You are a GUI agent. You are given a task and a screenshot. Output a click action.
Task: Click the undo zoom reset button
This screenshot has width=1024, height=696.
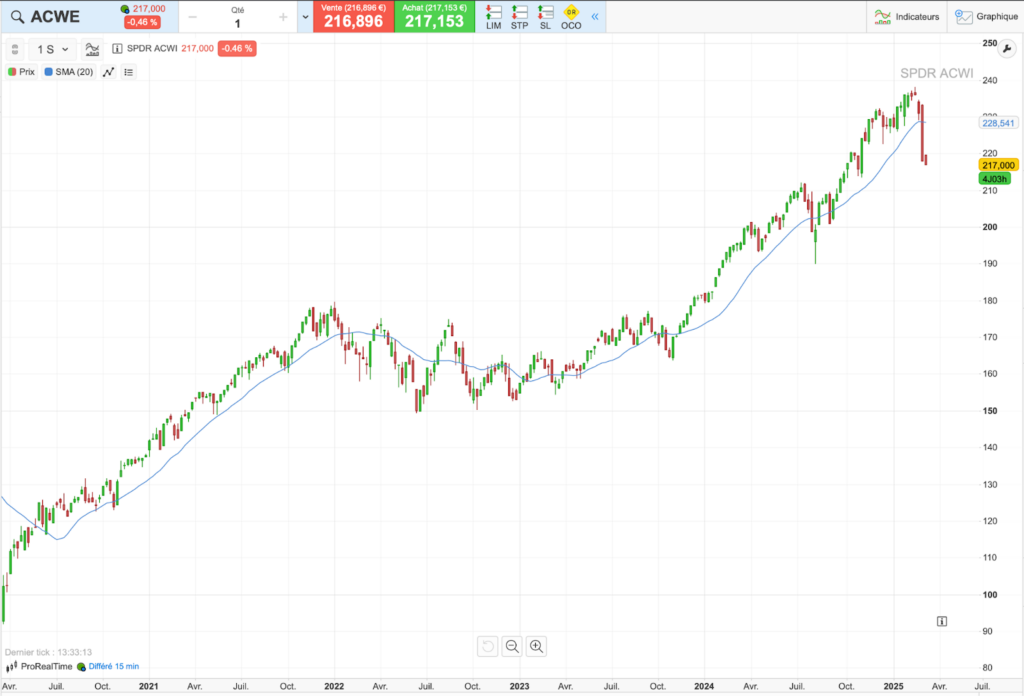tap(487, 646)
